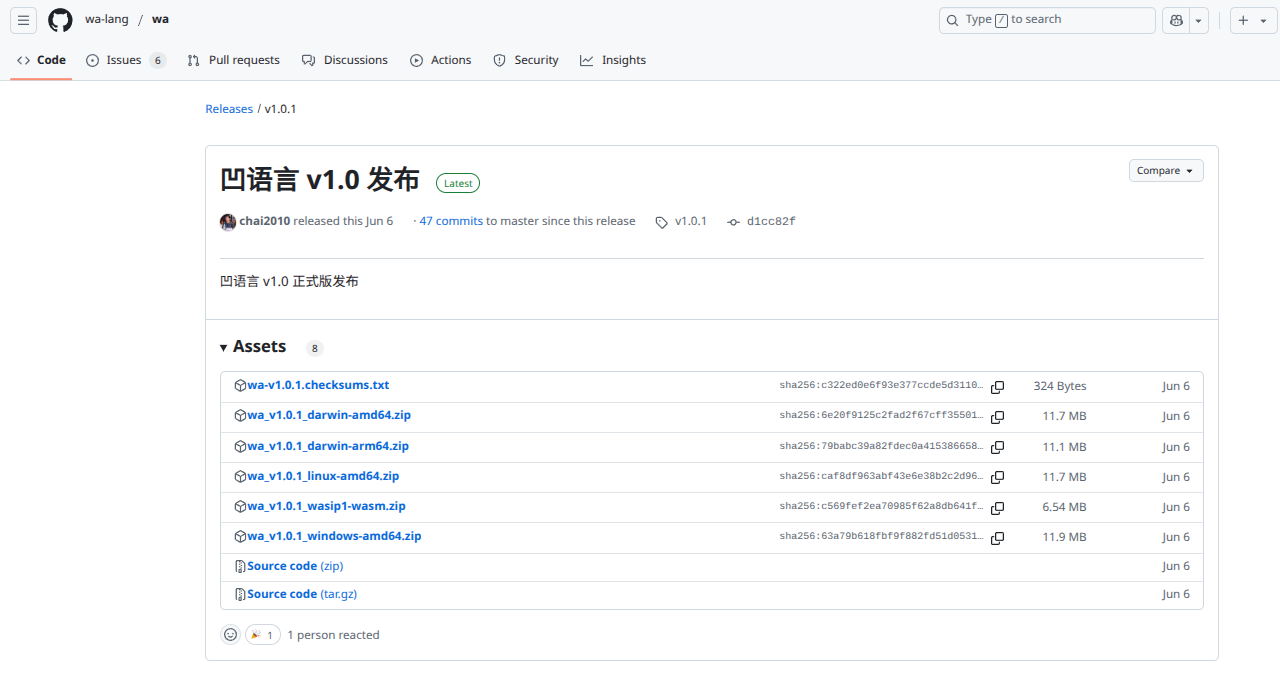Switch to the Issues tab

pyautogui.click(x=126, y=60)
